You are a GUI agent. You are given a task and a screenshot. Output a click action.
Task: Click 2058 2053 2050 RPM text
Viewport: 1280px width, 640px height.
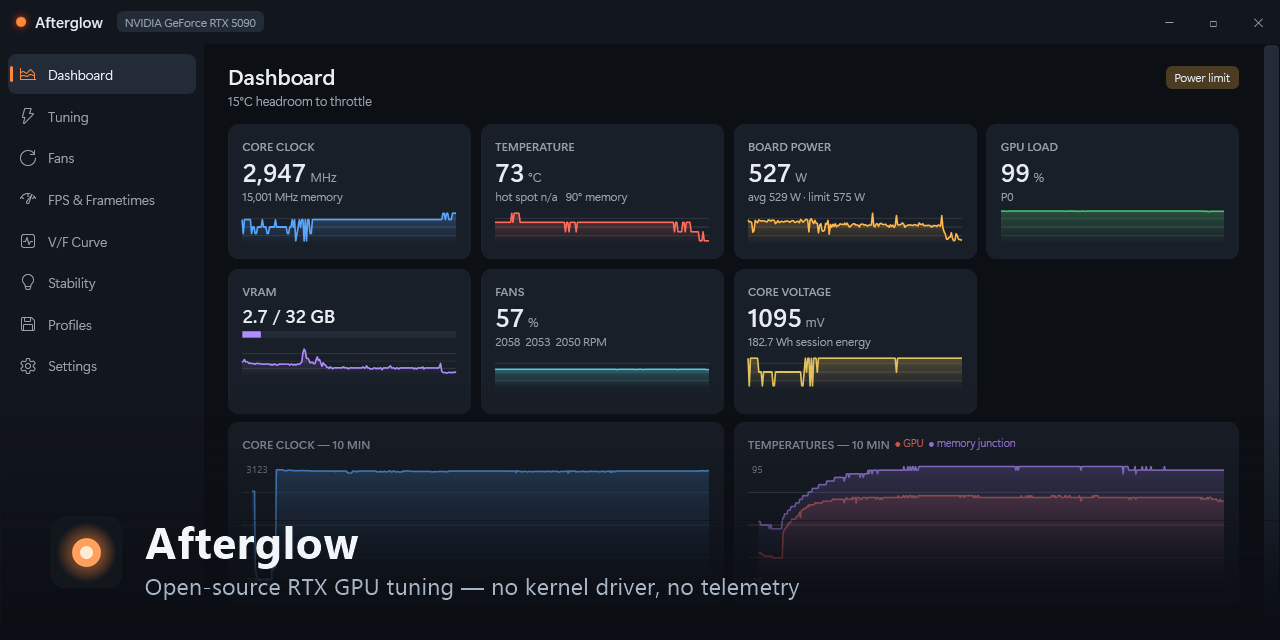pyautogui.click(x=550, y=342)
